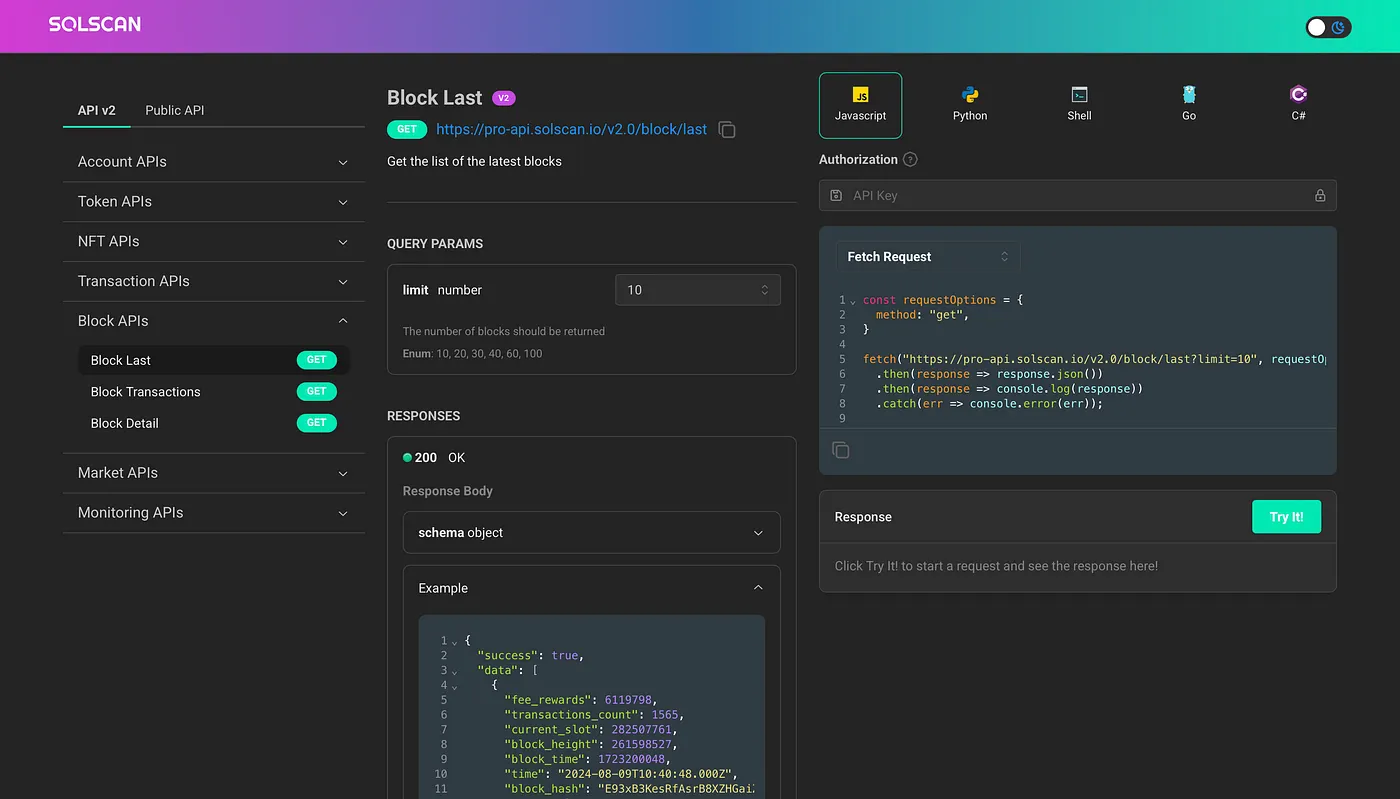
Task: Click the GET method badge beside the URL
Action: tap(407, 129)
